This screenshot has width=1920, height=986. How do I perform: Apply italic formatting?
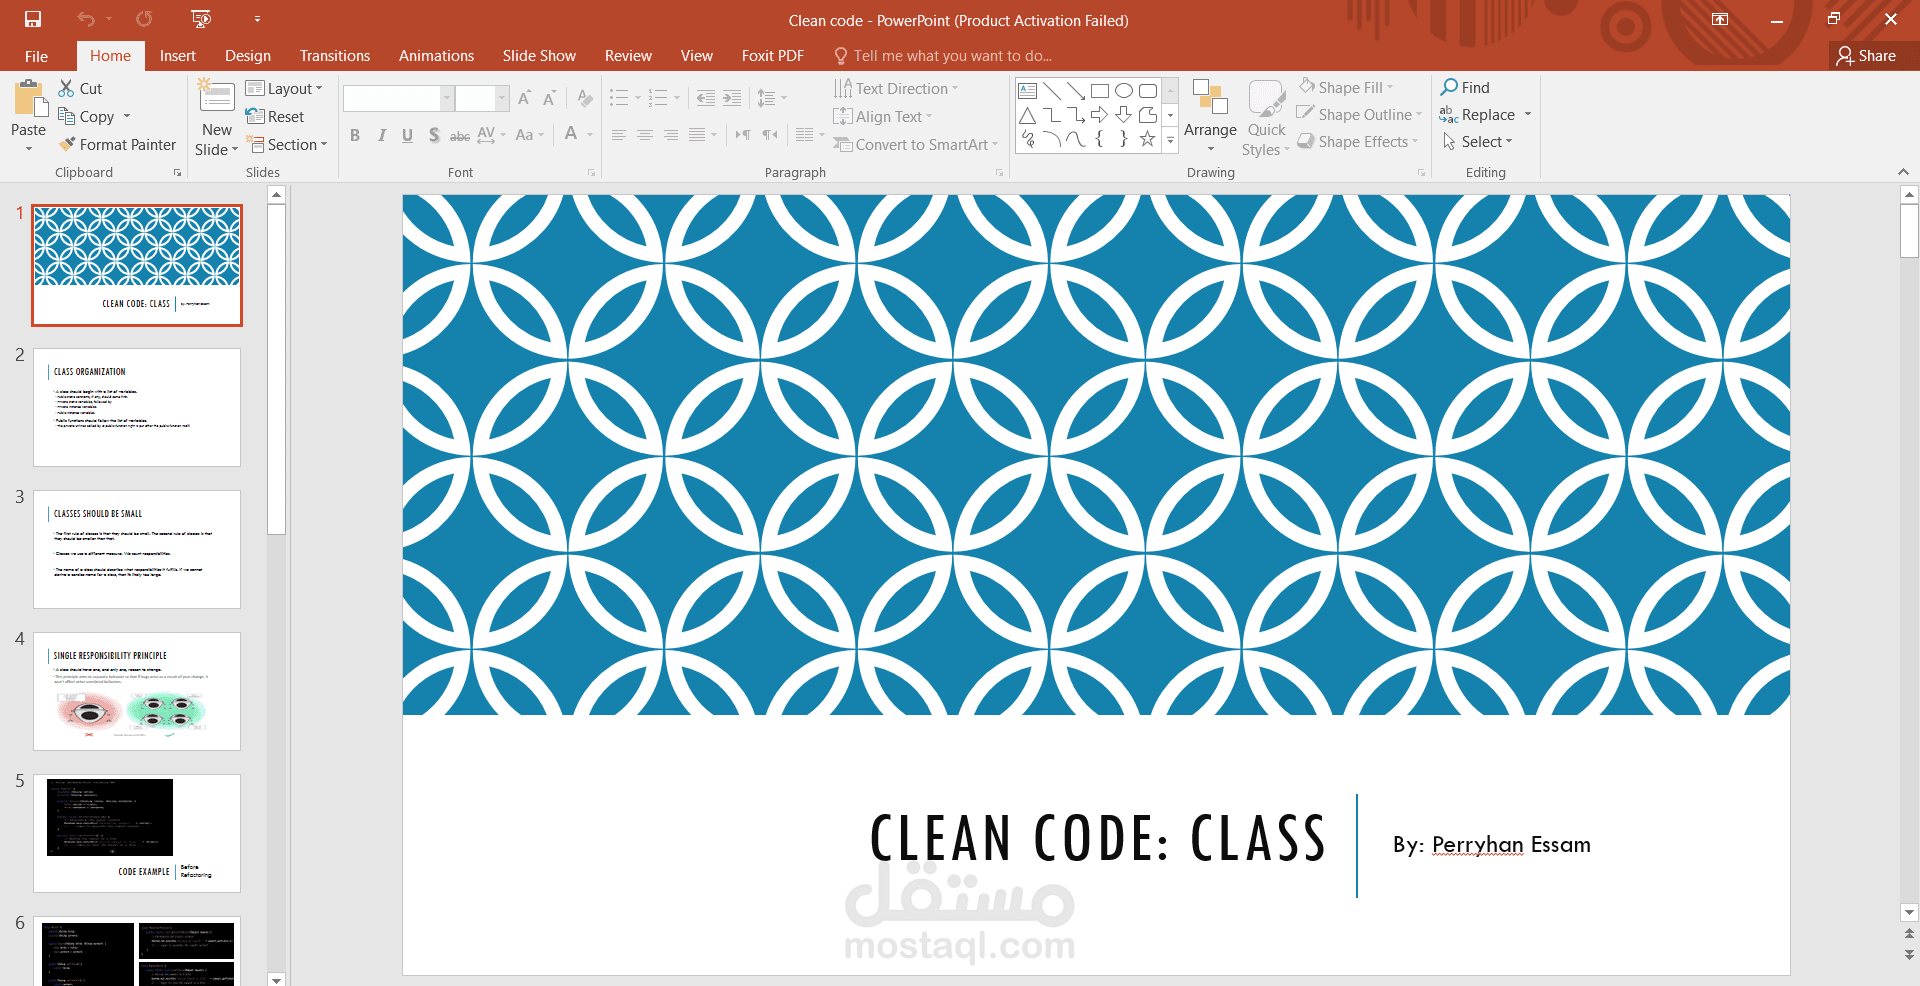tap(381, 135)
